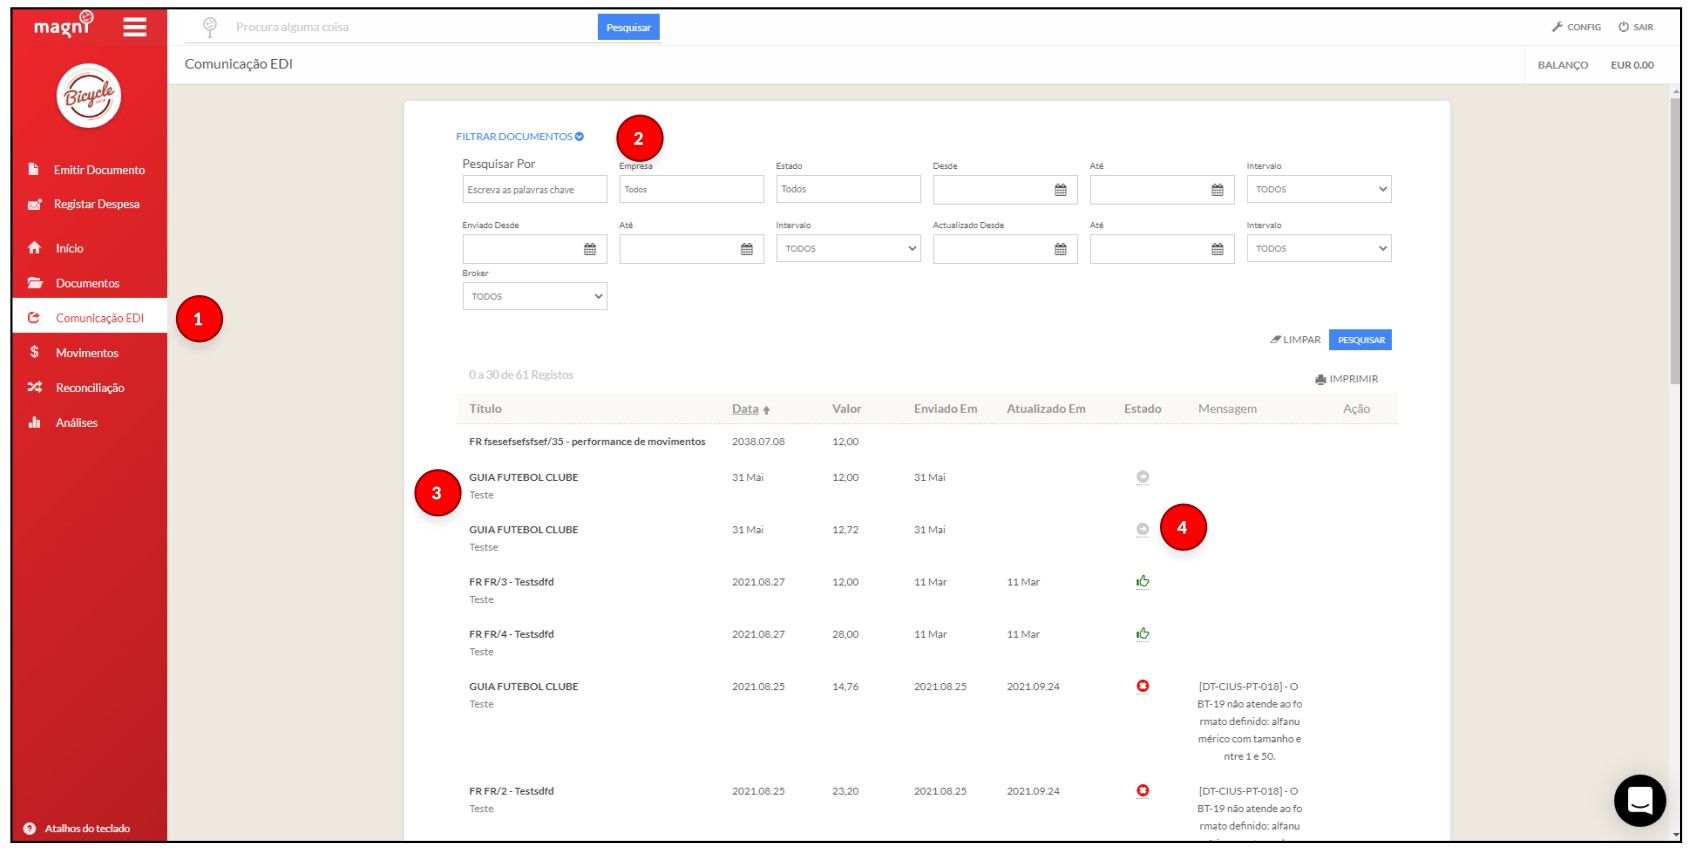Toggle the hamburger menu next to magnifi logo
Image resolution: width=1689 pixels, height=852 pixels.
(x=134, y=27)
